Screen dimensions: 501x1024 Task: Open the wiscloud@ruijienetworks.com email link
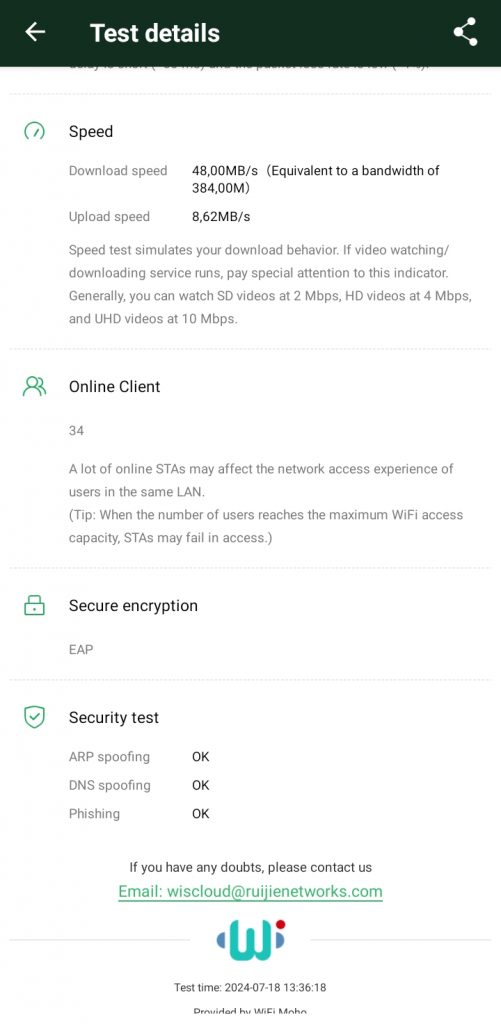[x=250, y=891]
